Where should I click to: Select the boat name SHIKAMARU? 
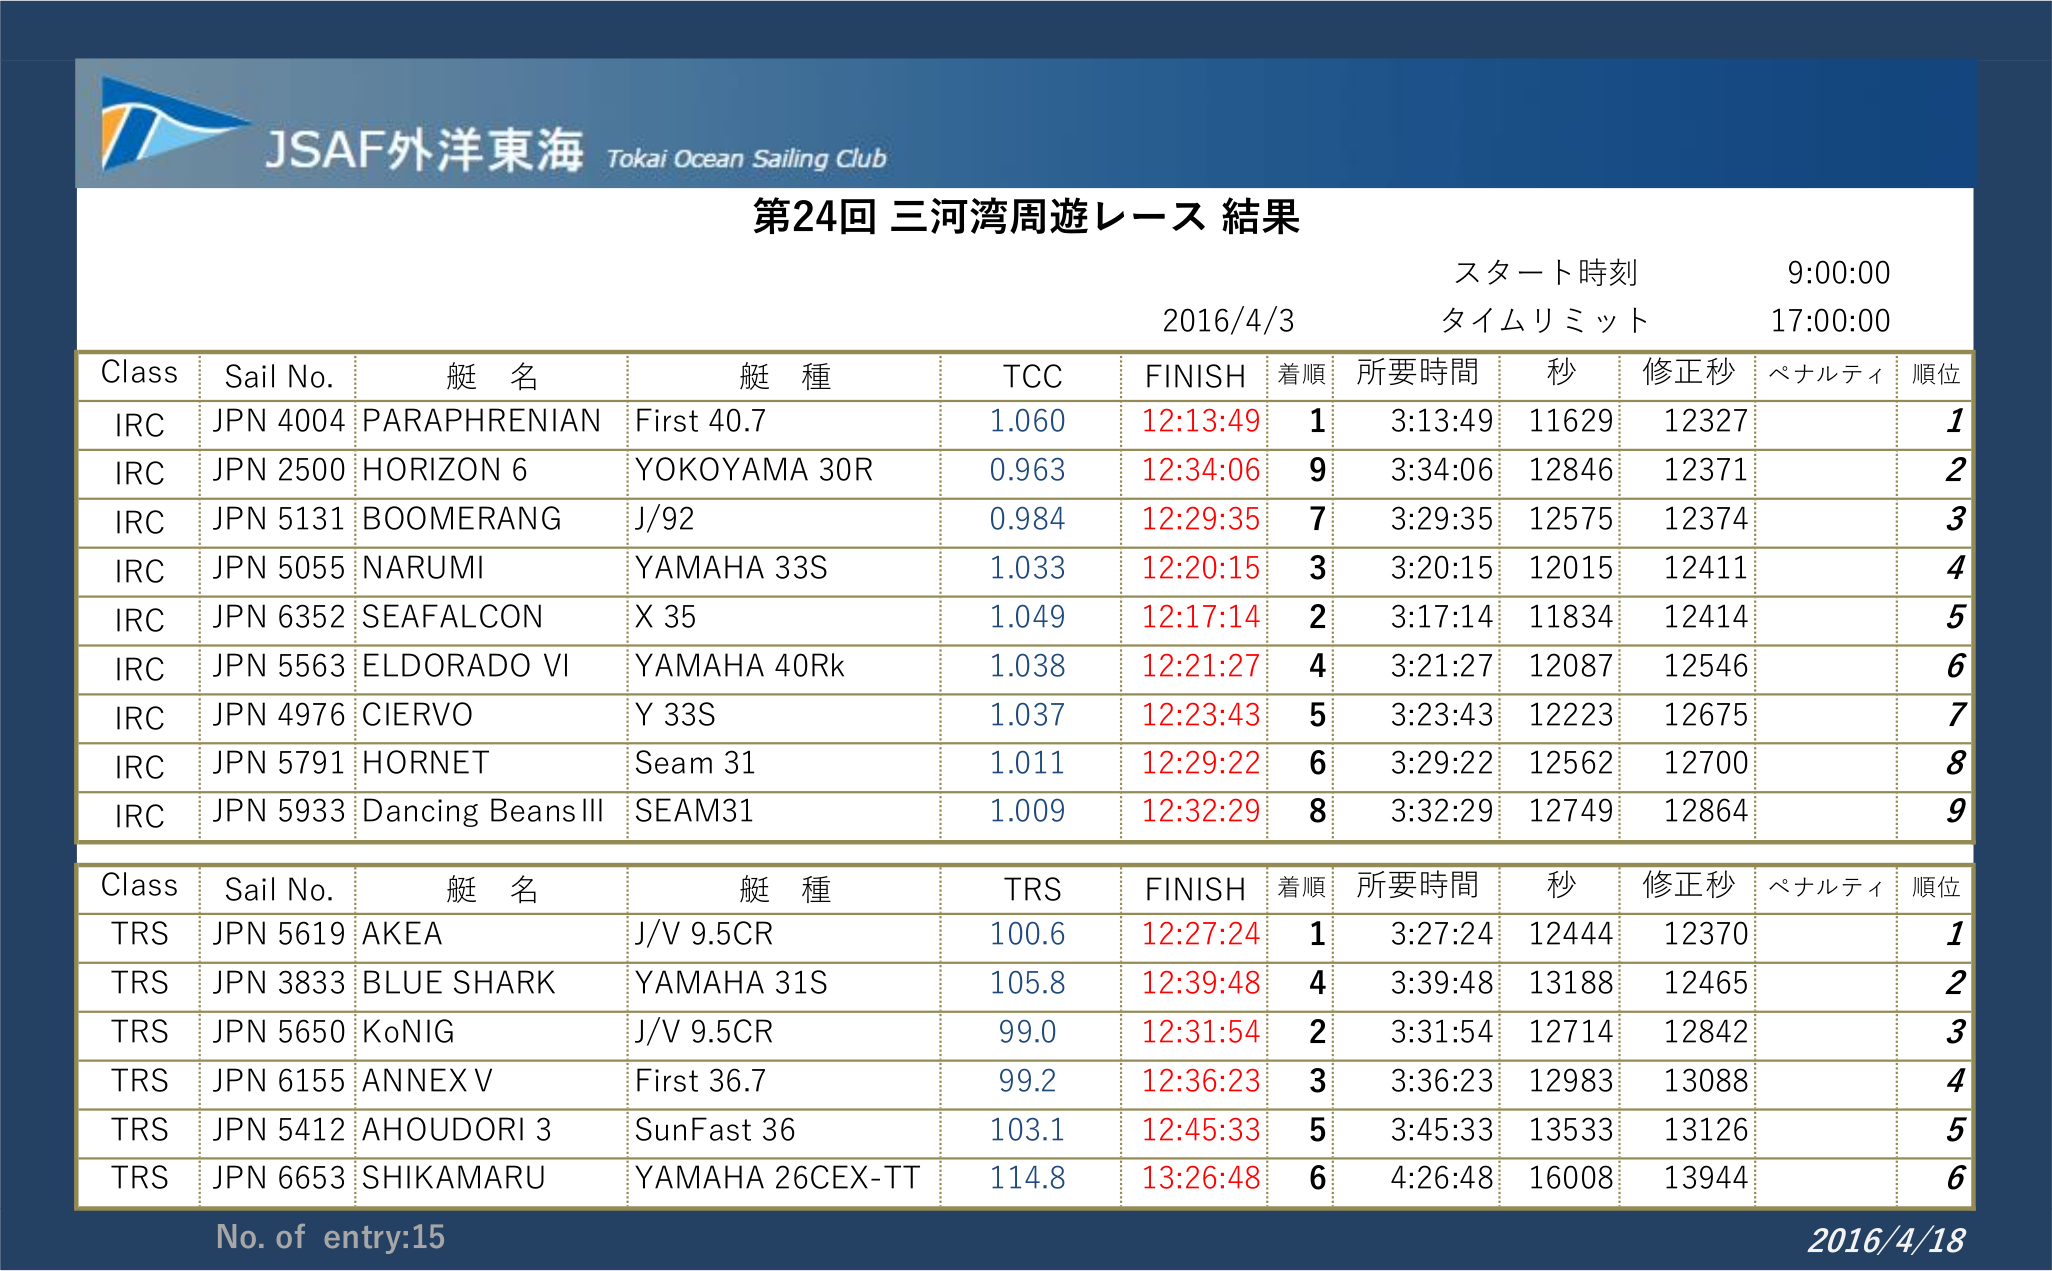453,1178
